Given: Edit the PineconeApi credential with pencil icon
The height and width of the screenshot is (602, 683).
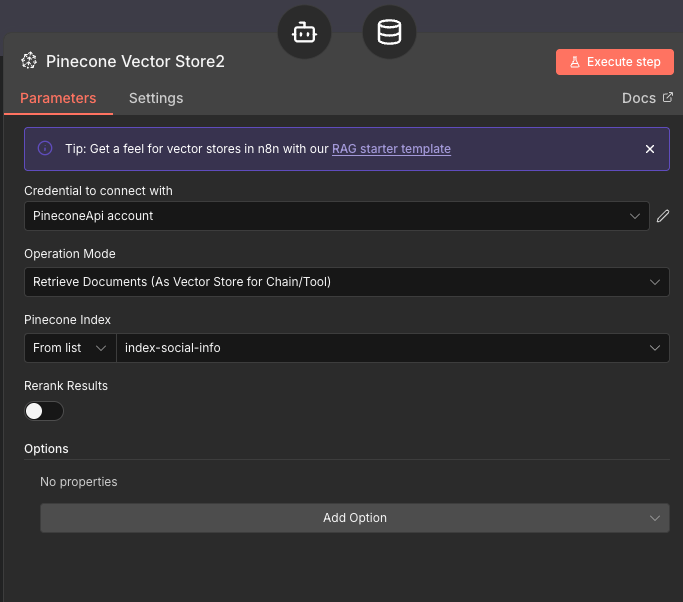Looking at the screenshot, I should coord(663,216).
